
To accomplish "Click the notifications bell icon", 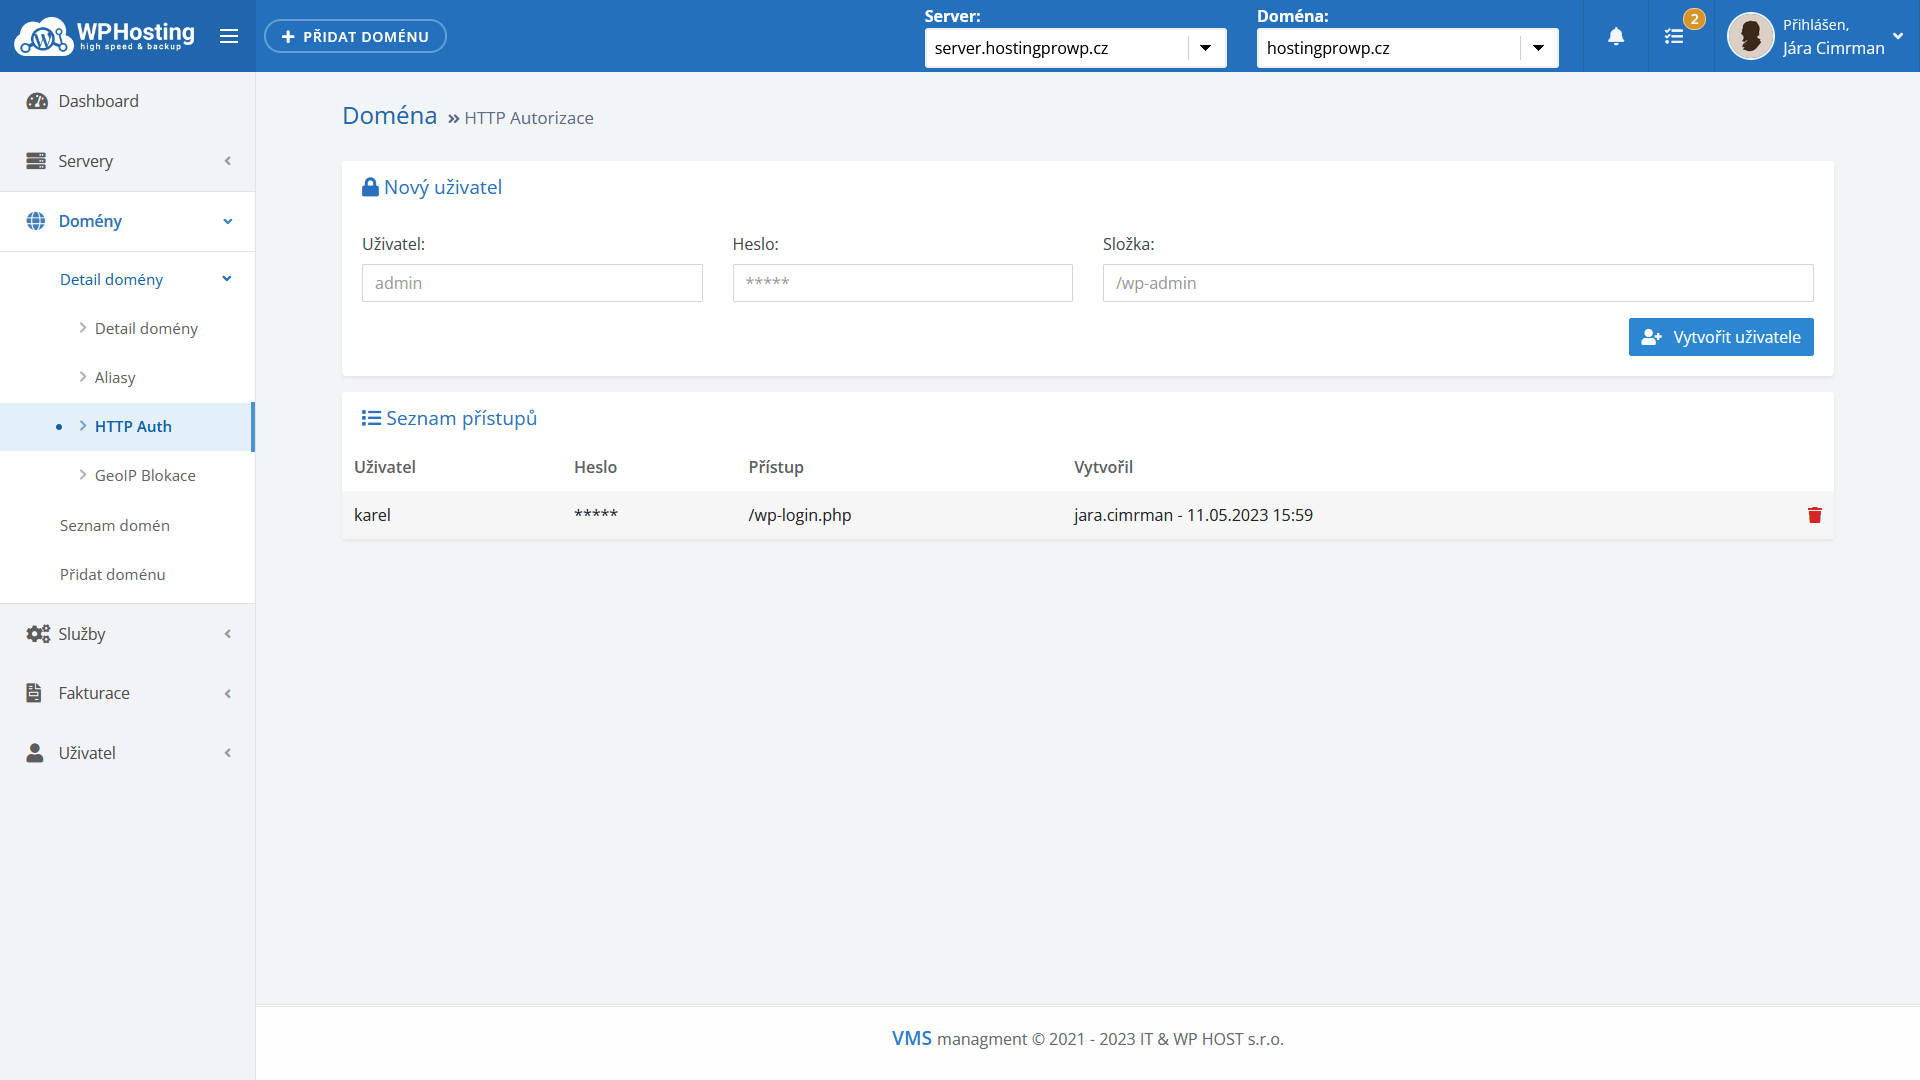I will click(x=1616, y=37).
